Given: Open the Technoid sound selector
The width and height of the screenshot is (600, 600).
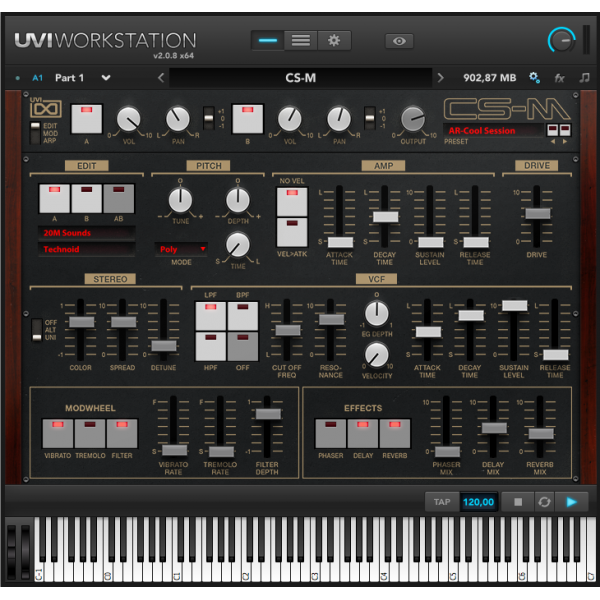Looking at the screenshot, I should pyautogui.click(x=86, y=249).
